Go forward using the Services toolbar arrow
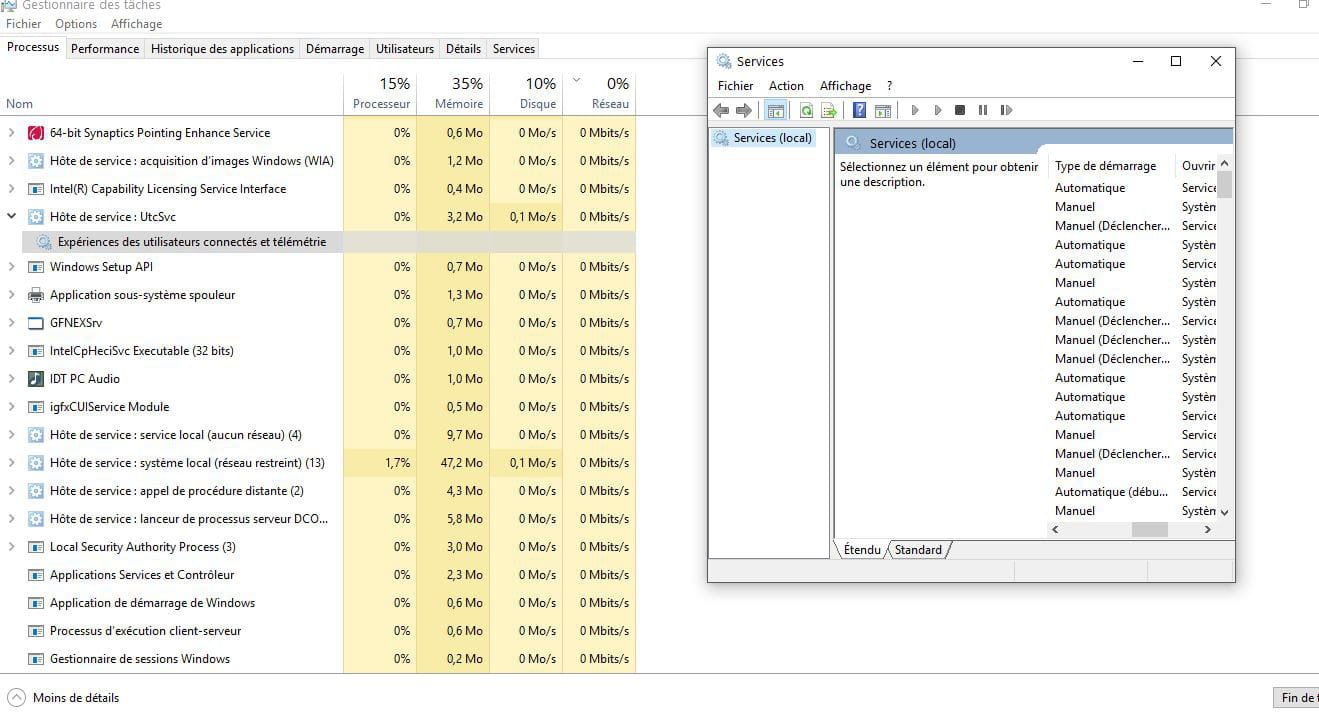1319x713 pixels. 744,110
